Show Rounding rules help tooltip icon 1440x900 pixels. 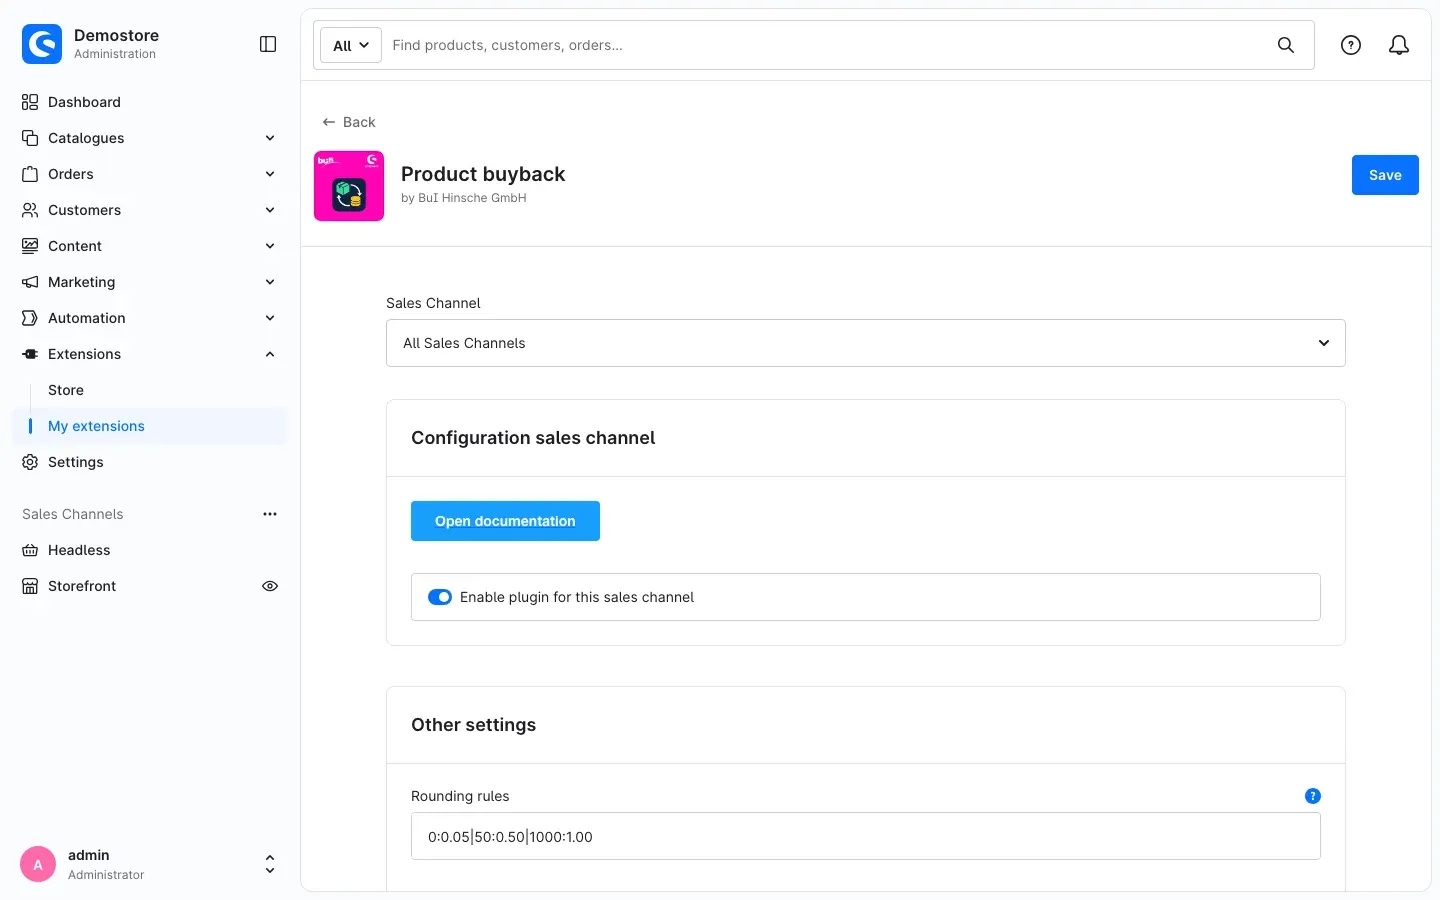pos(1313,796)
